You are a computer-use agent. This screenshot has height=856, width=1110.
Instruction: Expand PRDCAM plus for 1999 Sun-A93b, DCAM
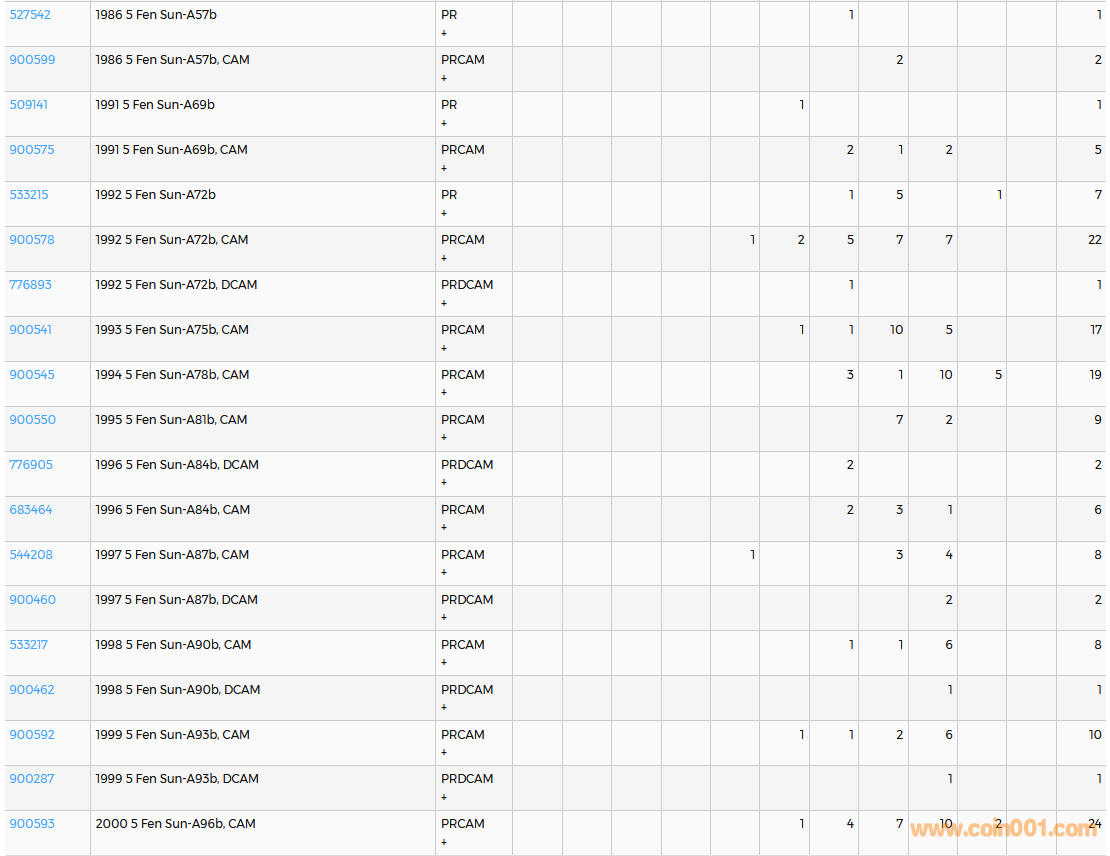pyautogui.click(x=444, y=797)
